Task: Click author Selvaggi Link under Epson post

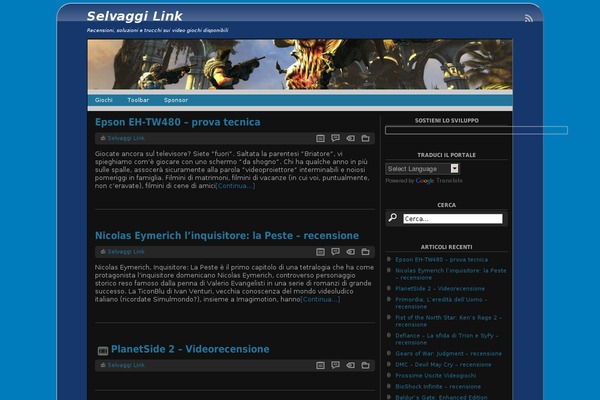Action: click(126, 138)
